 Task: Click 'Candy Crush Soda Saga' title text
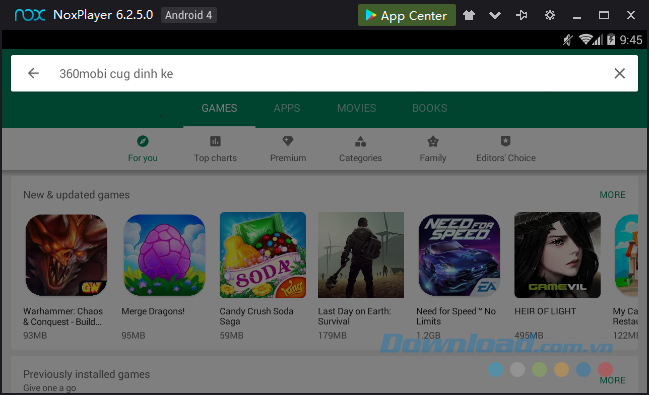[257, 316]
